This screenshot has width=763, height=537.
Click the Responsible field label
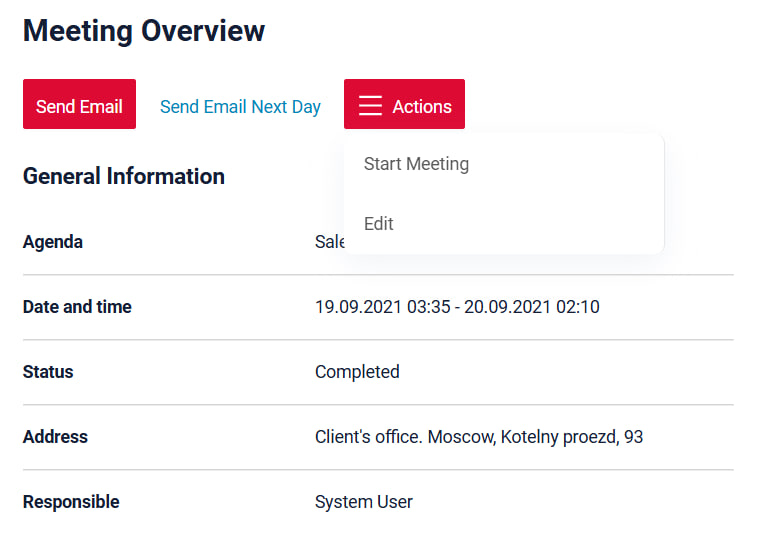(71, 502)
